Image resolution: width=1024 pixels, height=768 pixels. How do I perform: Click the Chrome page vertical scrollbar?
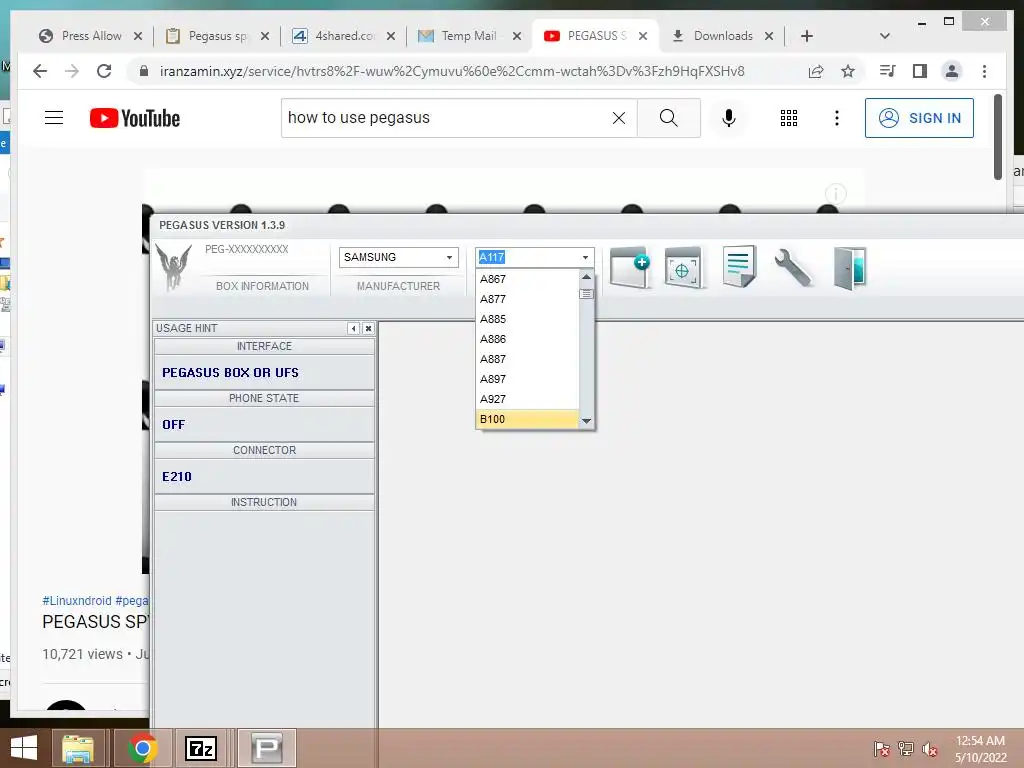[x=998, y=136]
